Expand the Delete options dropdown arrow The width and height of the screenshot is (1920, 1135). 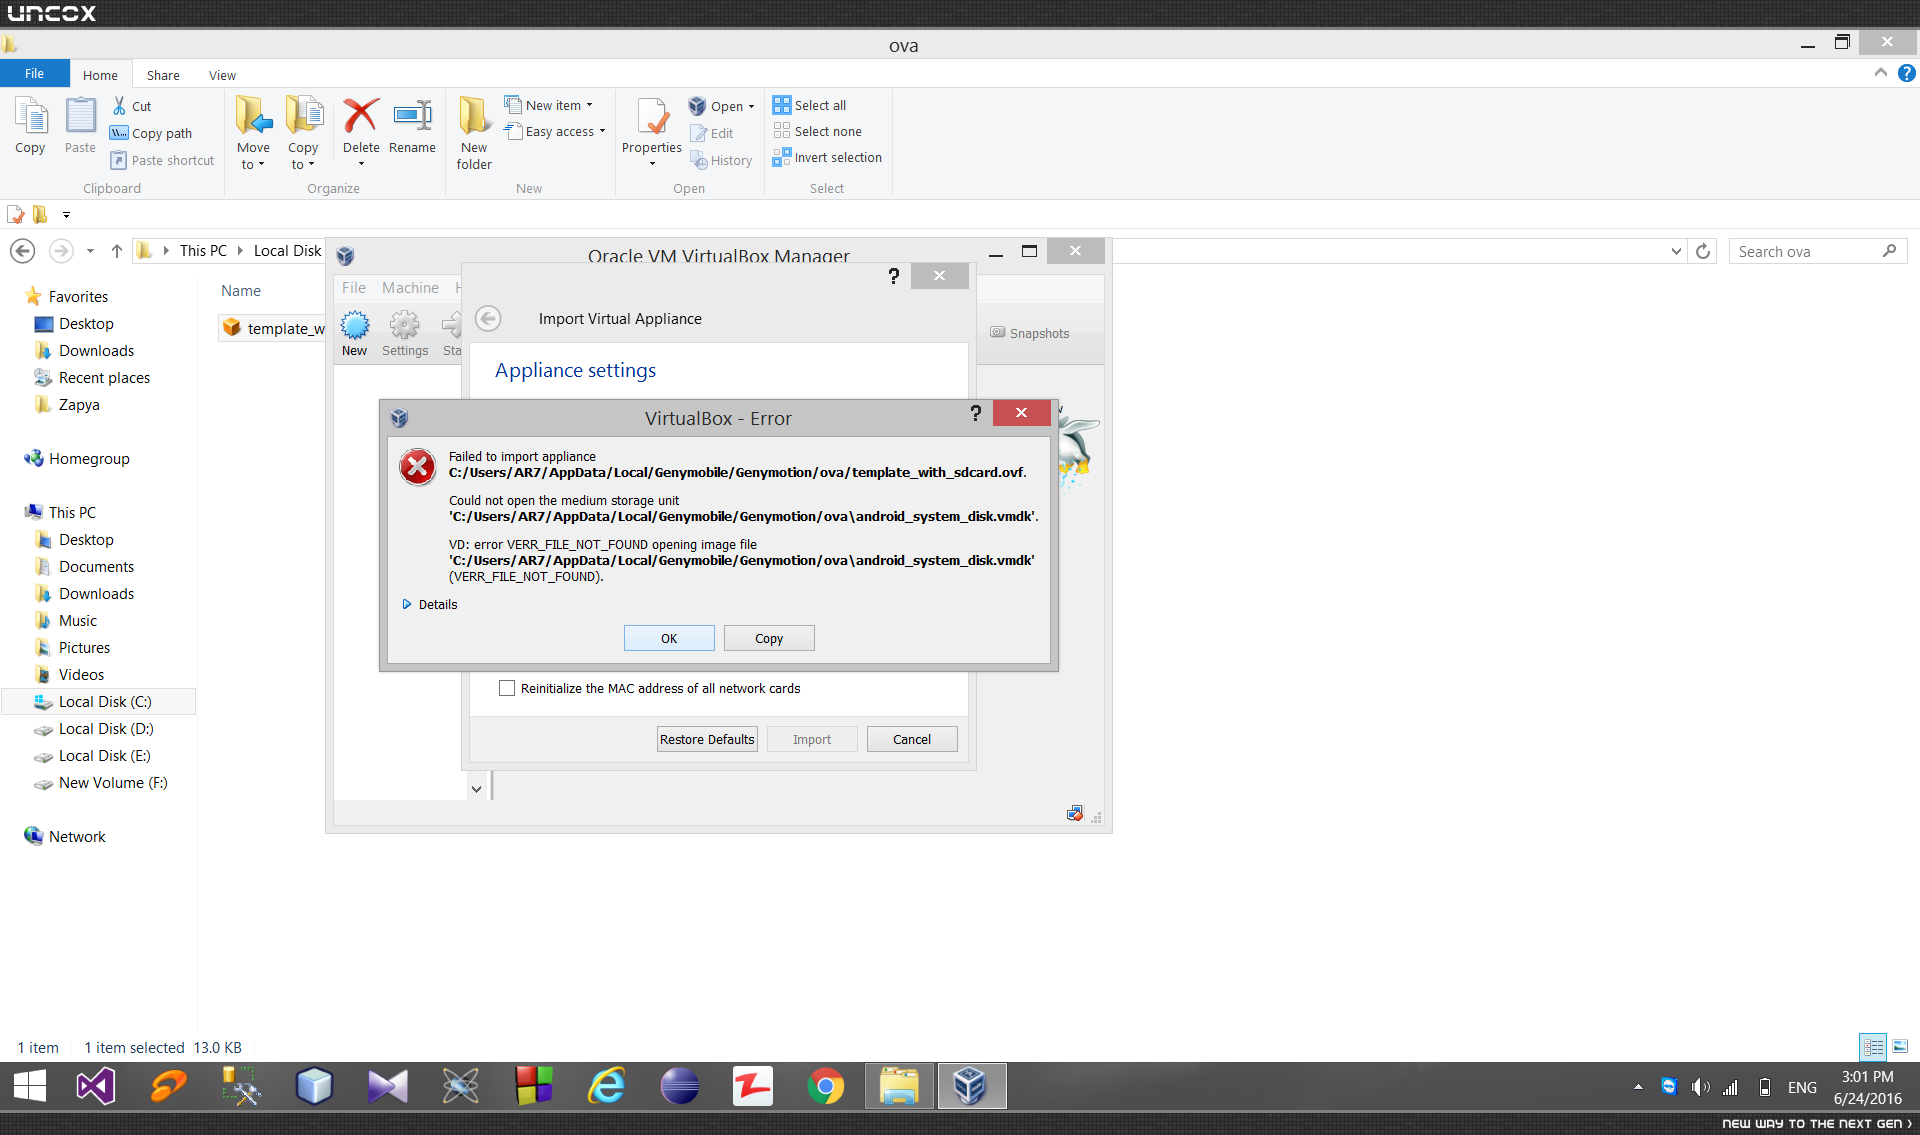pyautogui.click(x=361, y=164)
